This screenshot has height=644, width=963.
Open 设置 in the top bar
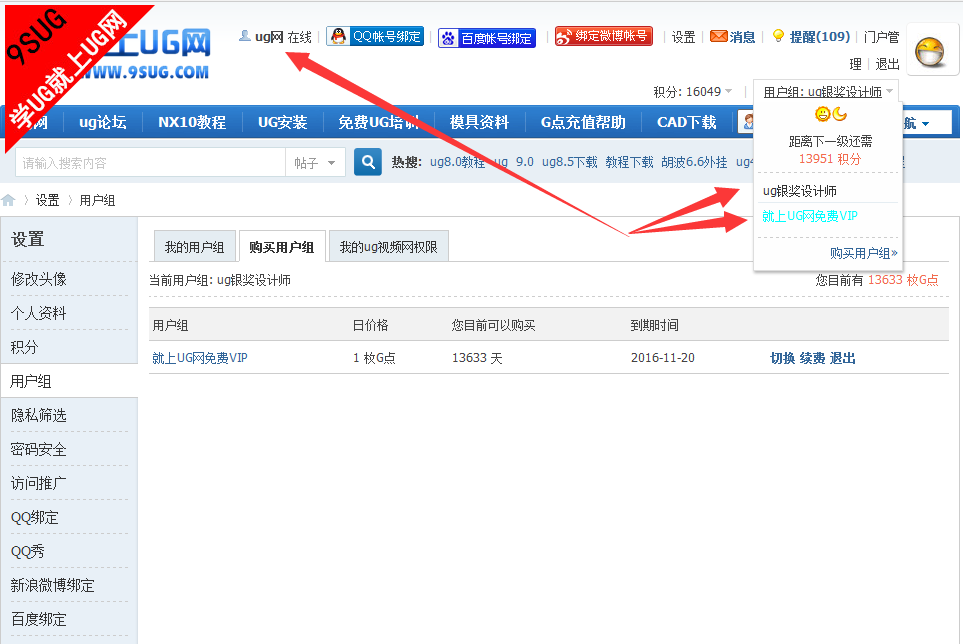pyautogui.click(x=683, y=37)
